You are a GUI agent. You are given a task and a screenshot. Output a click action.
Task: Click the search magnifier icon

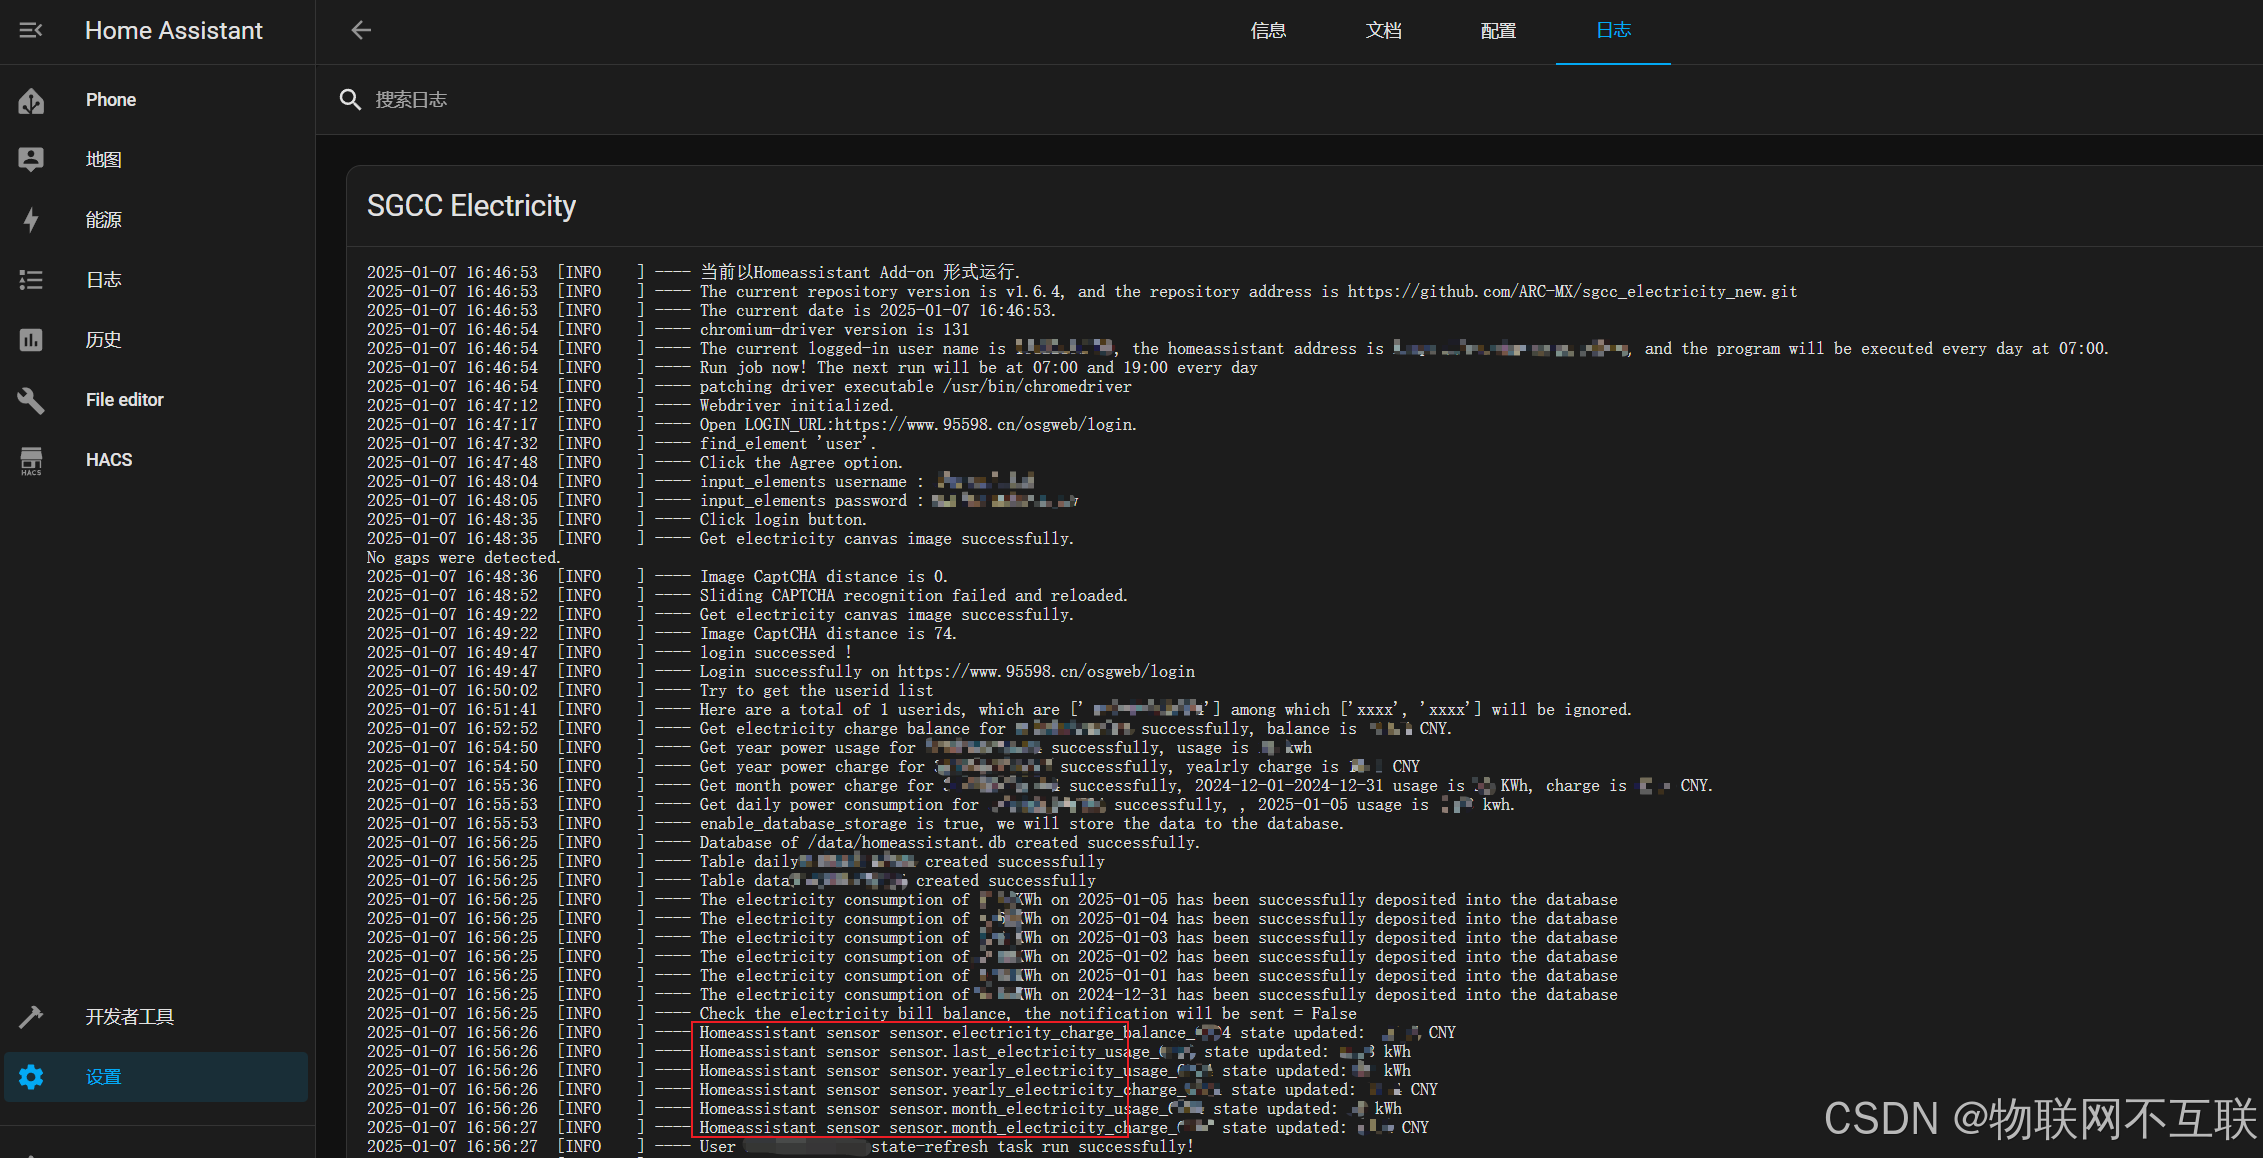point(350,100)
